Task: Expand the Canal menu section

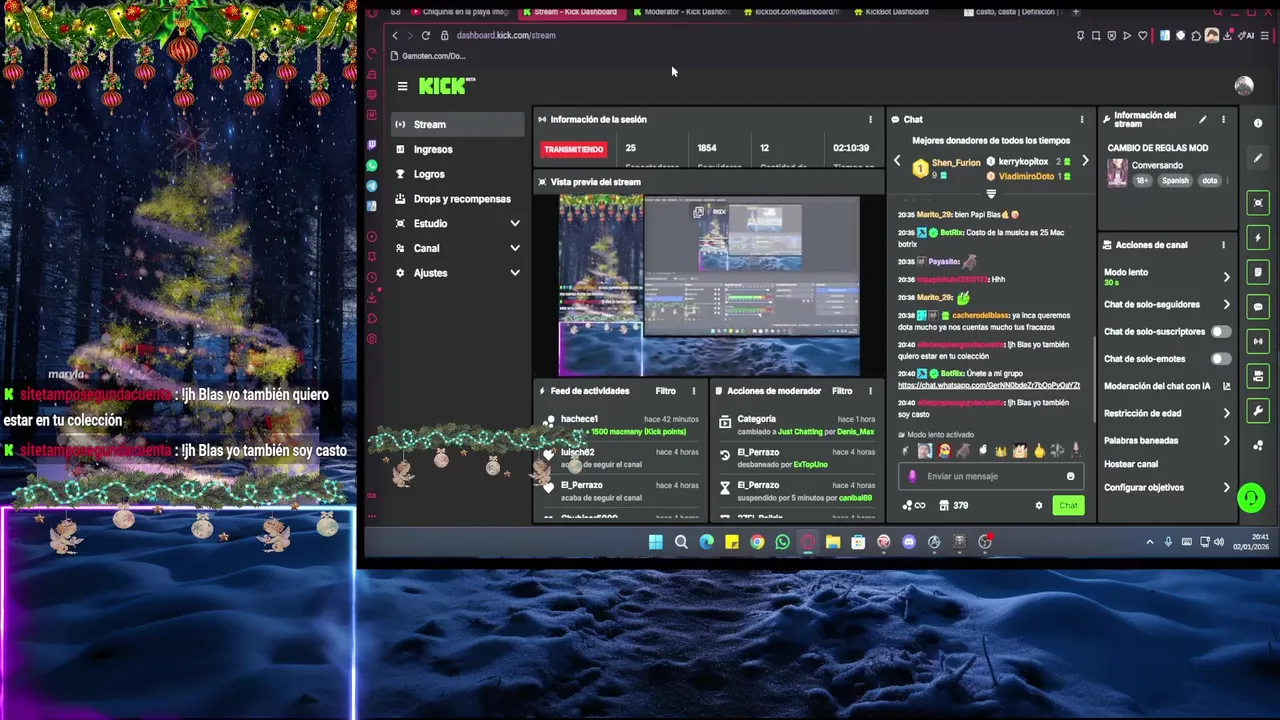Action: point(457,248)
